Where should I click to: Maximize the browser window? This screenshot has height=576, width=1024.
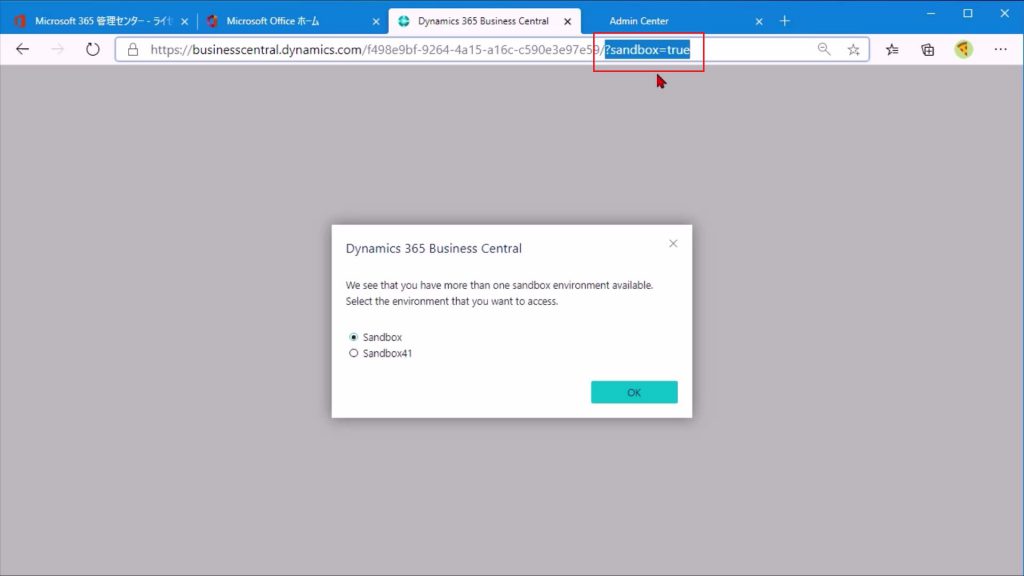pyautogui.click(x=968, y=13)
